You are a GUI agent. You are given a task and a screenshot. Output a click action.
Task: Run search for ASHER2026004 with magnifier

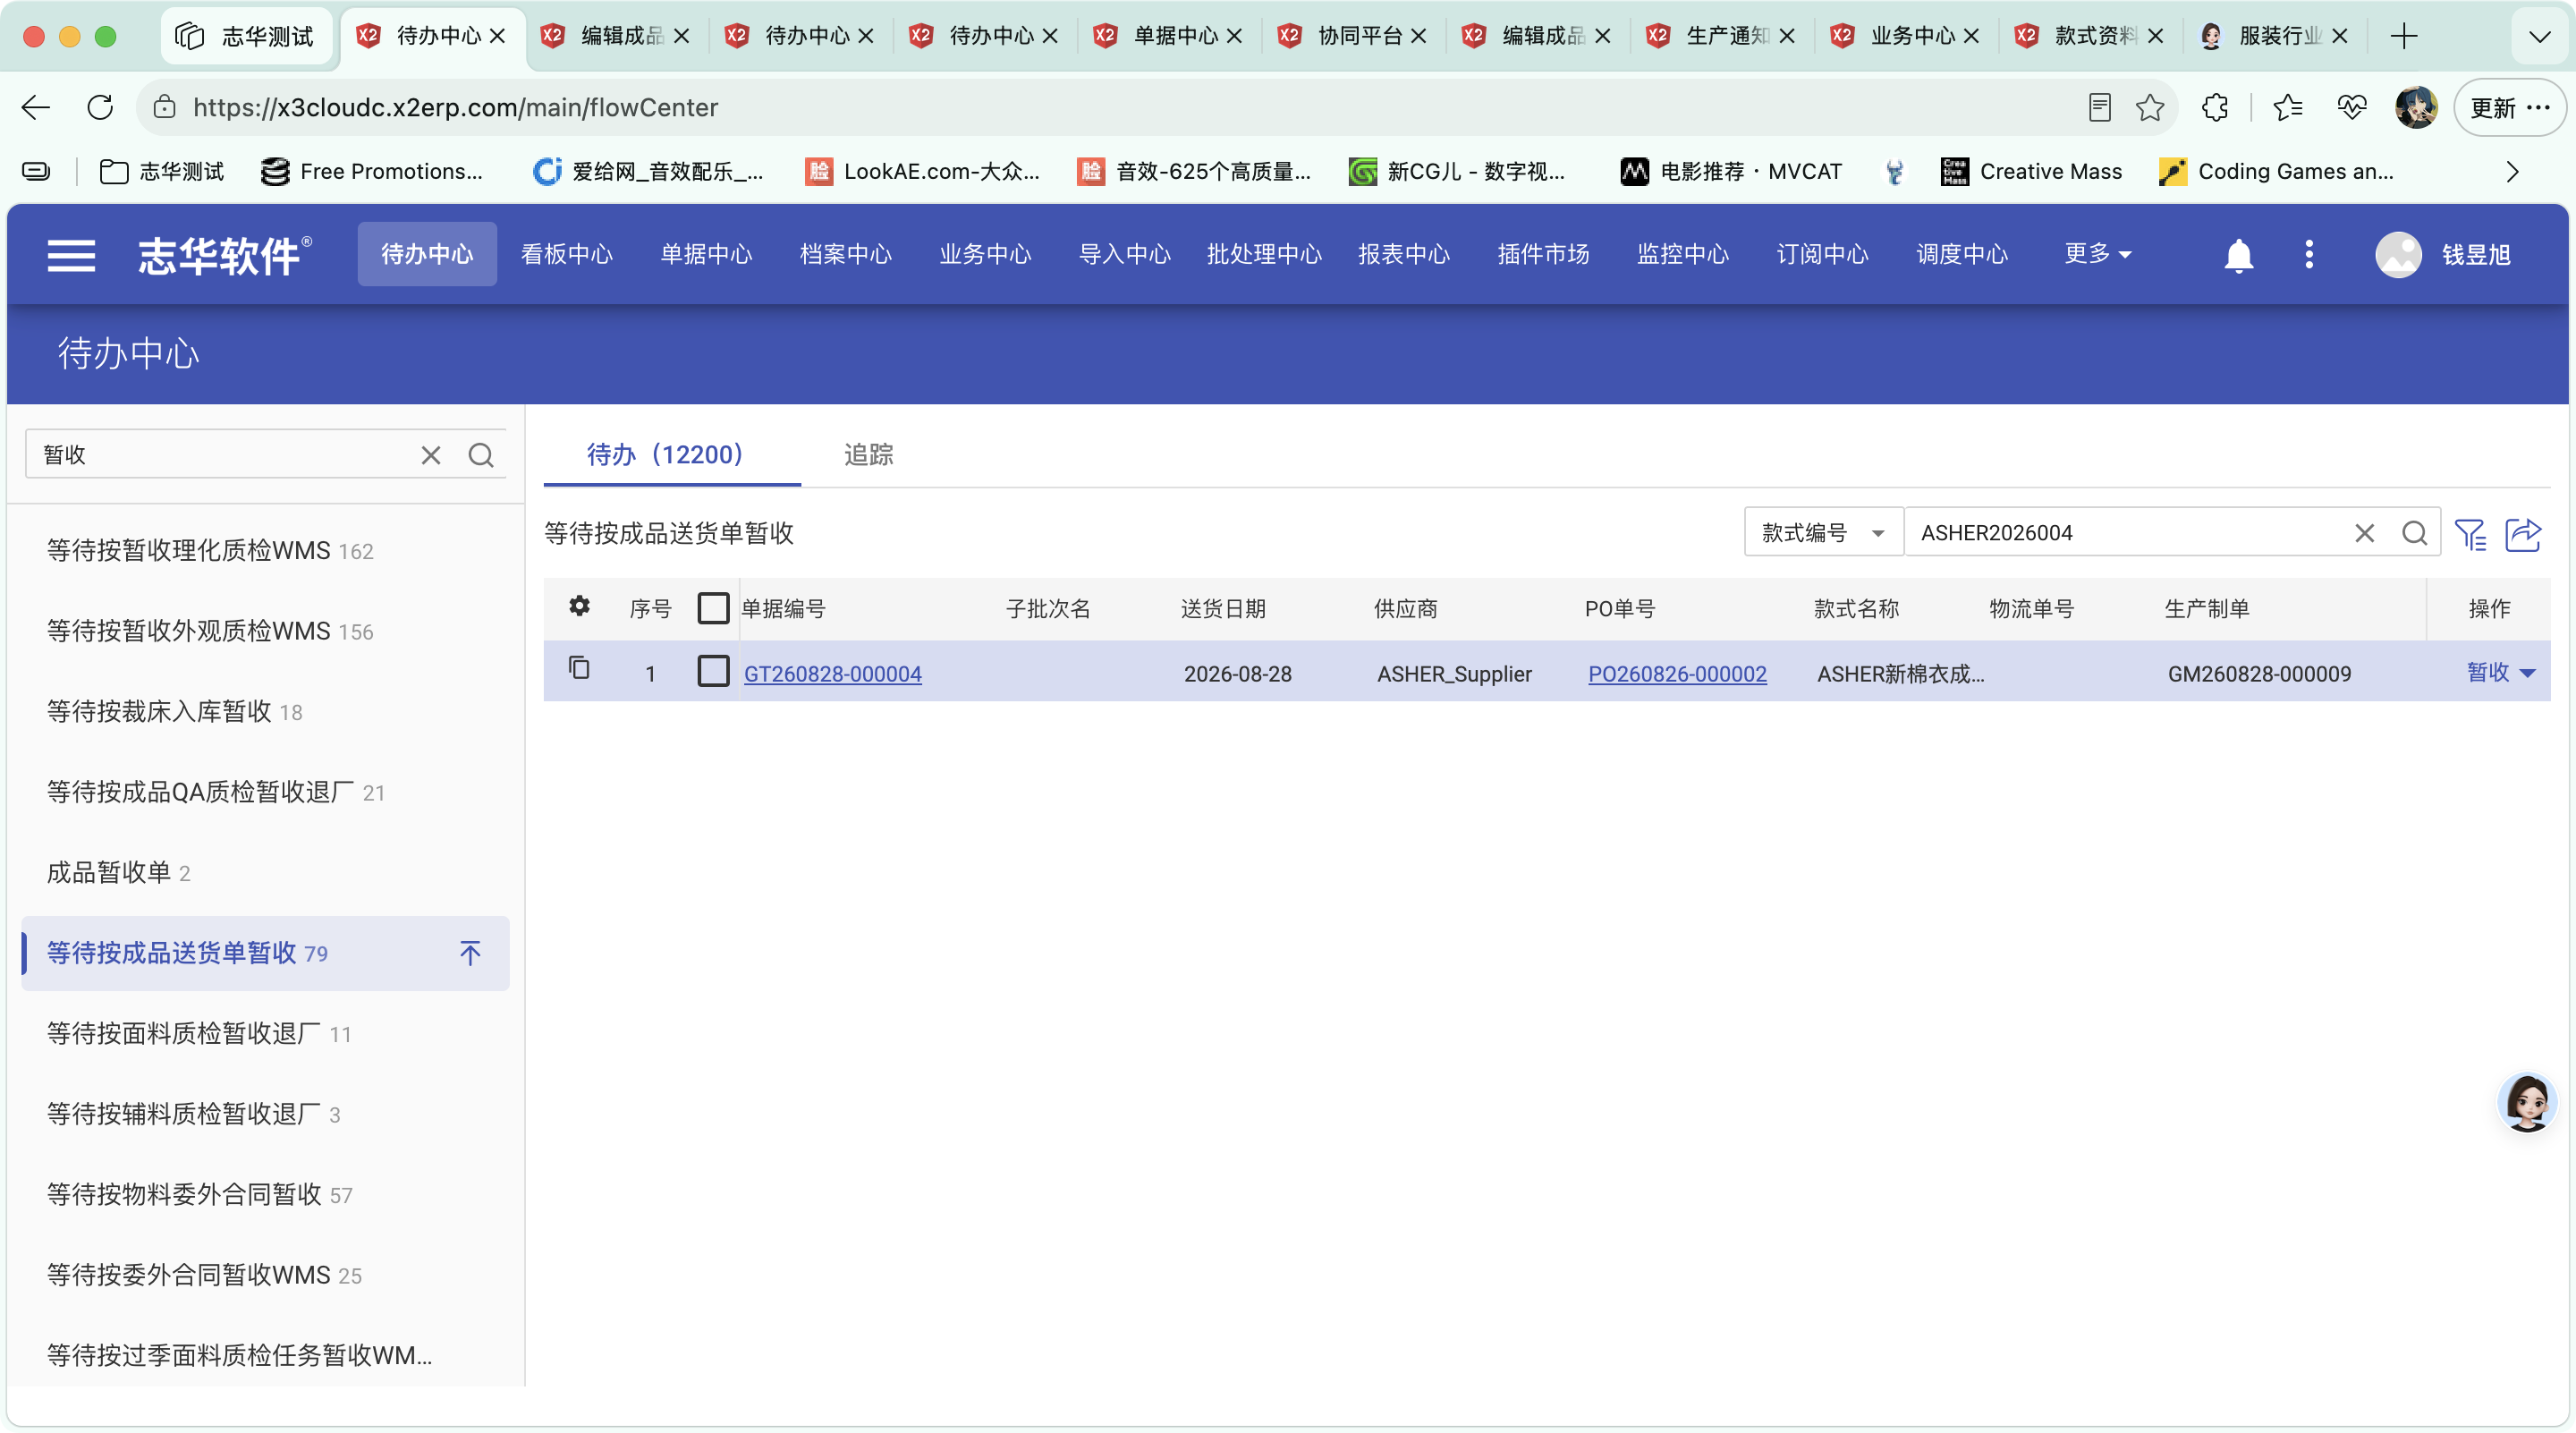(x=2414, y=533)
